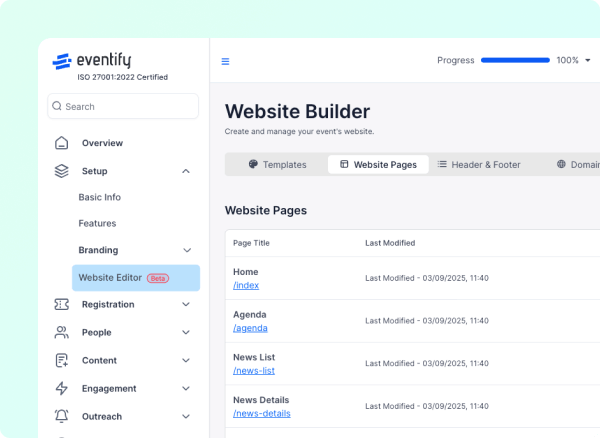This screenshot has width=600, height=438.
Task: Expand the Branding submenu chevron
Action: 187,250
